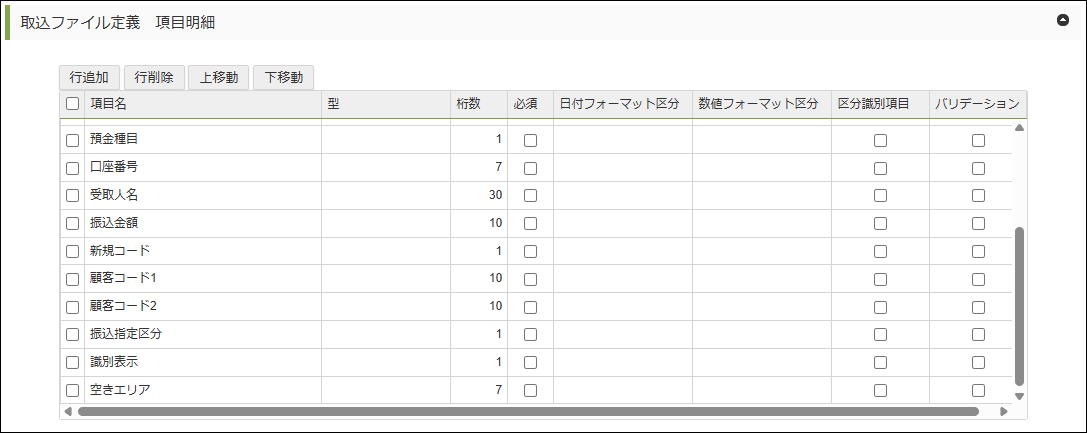Enable 区分識別項目 for the 受取人名 row
The image size is (1087, 433).
click(880, 196)
